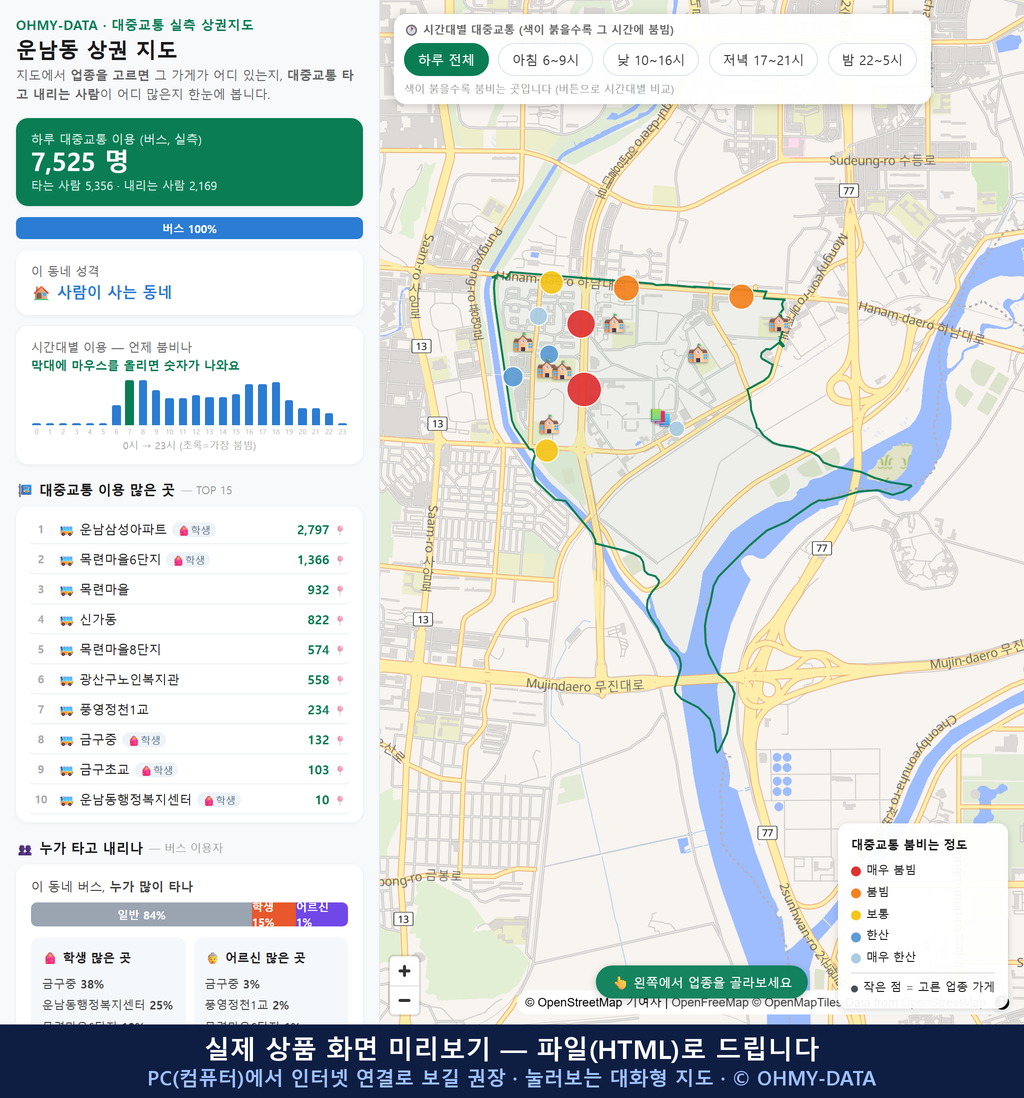Click the 학생 tag on the 목련마을6단지 row

189,560
